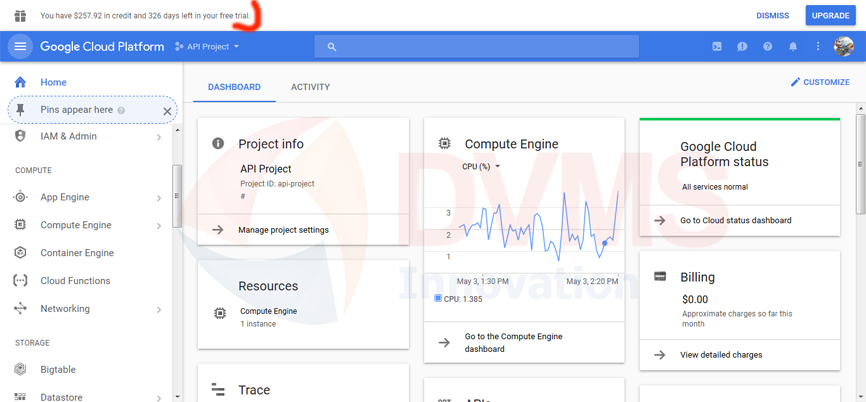Viewport: 866px width, 402px height.
Task: Expand the Networking submenu chevron
Action: pyautogui.click(x=159, y=309)
